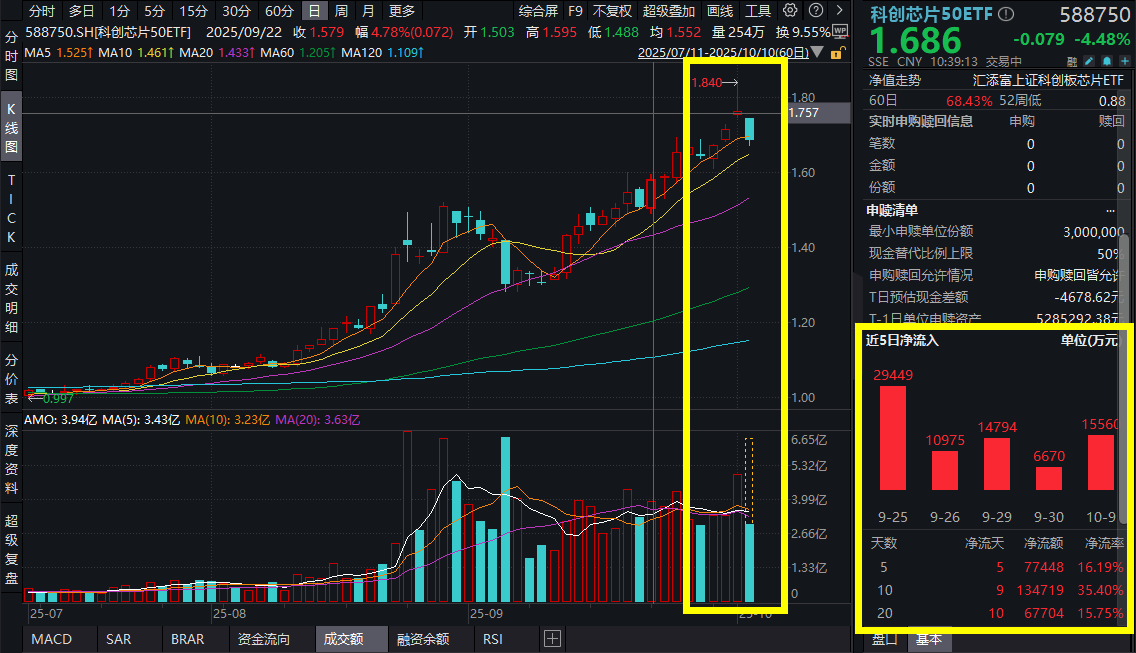The width and height of the screenshot is (1136, 653).
Task: Switch to the 资金流向 capital flow tab
Action: coord(263,638)
